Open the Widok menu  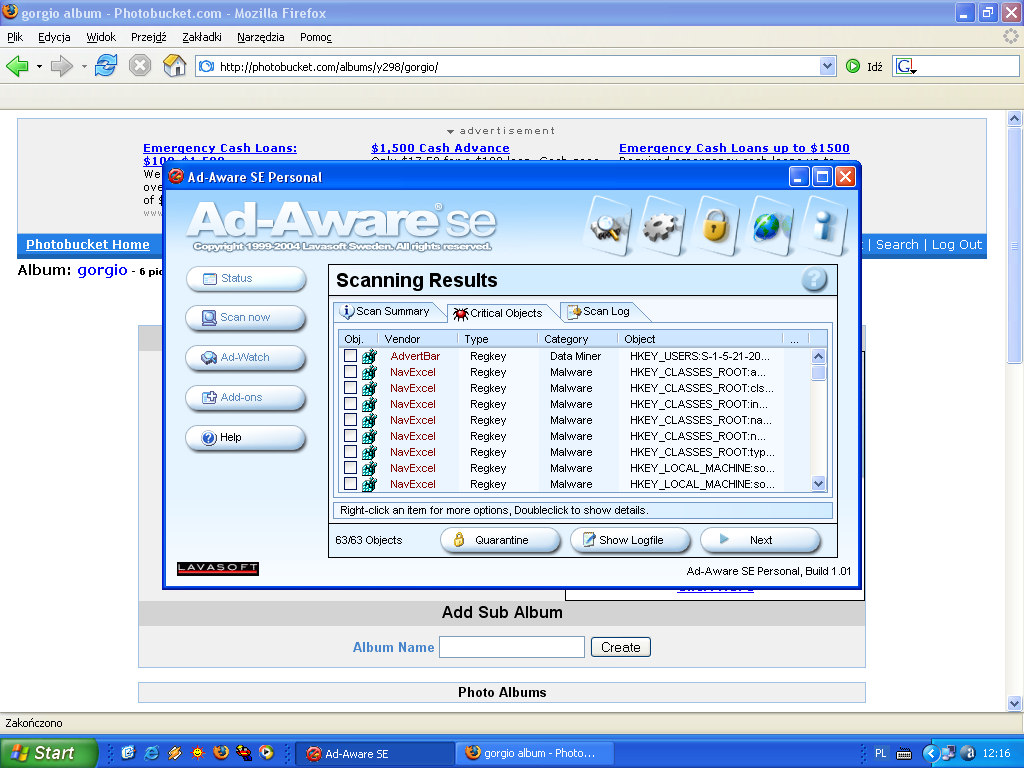tap(101, 37)
